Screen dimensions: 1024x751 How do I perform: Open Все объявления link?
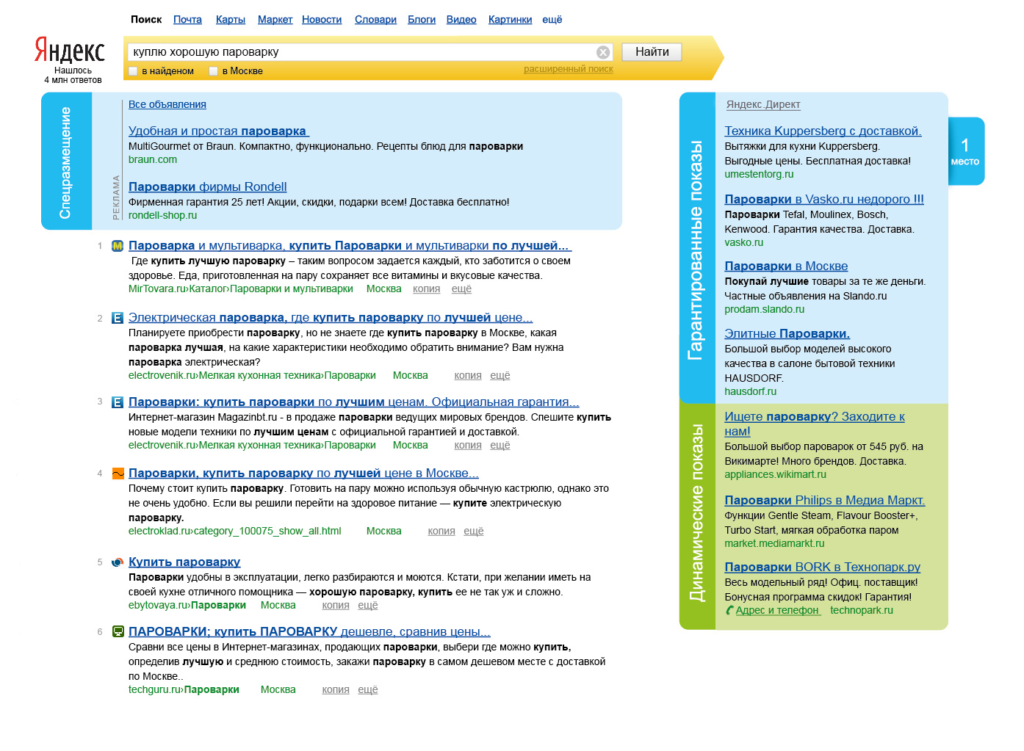pos(167,104)
